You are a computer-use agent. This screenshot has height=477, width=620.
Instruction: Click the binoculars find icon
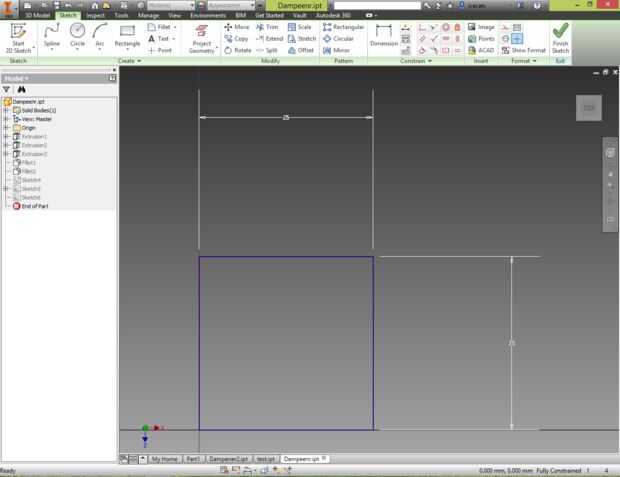(x=21, y=89)
